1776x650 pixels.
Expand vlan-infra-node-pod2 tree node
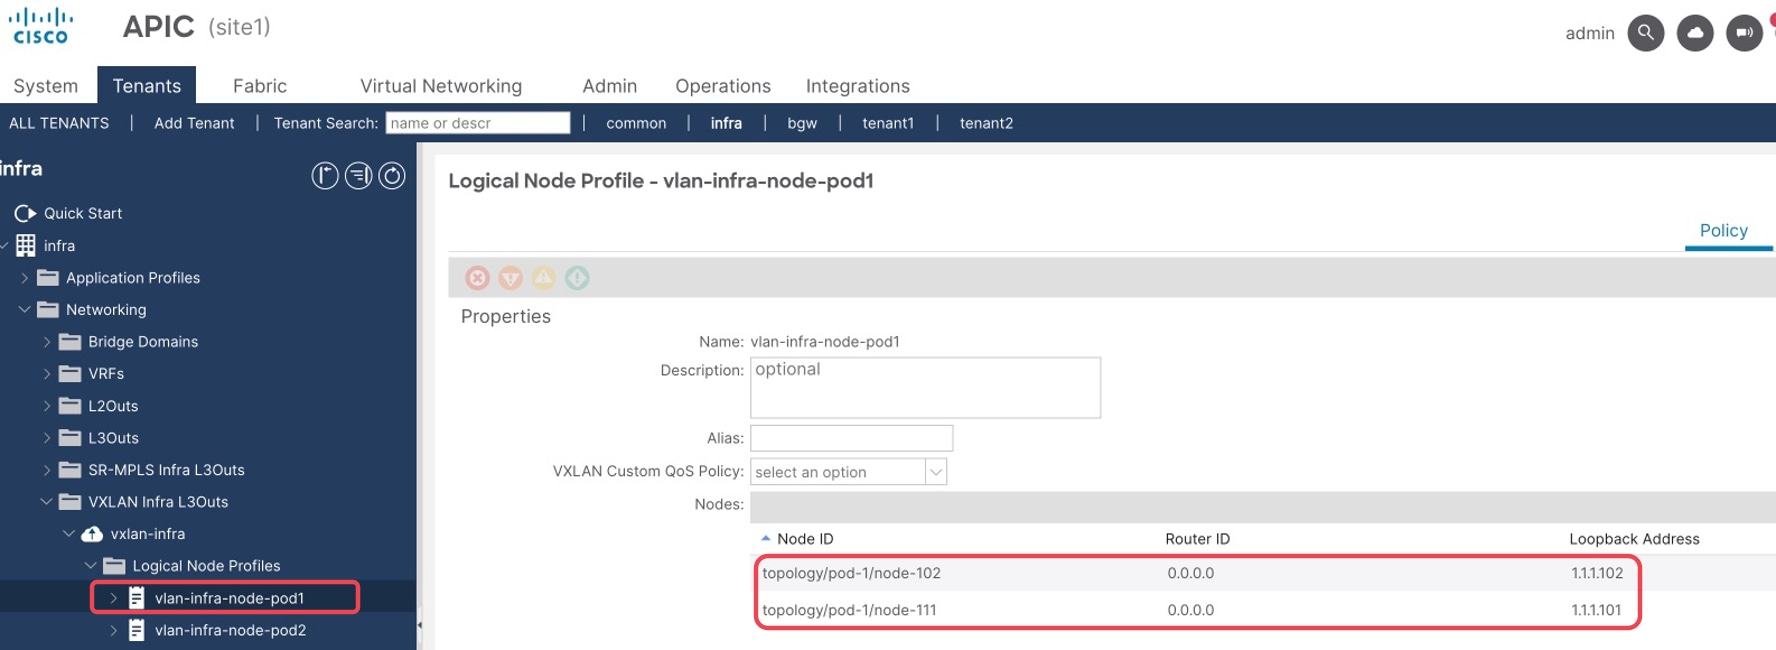point(113,630)
